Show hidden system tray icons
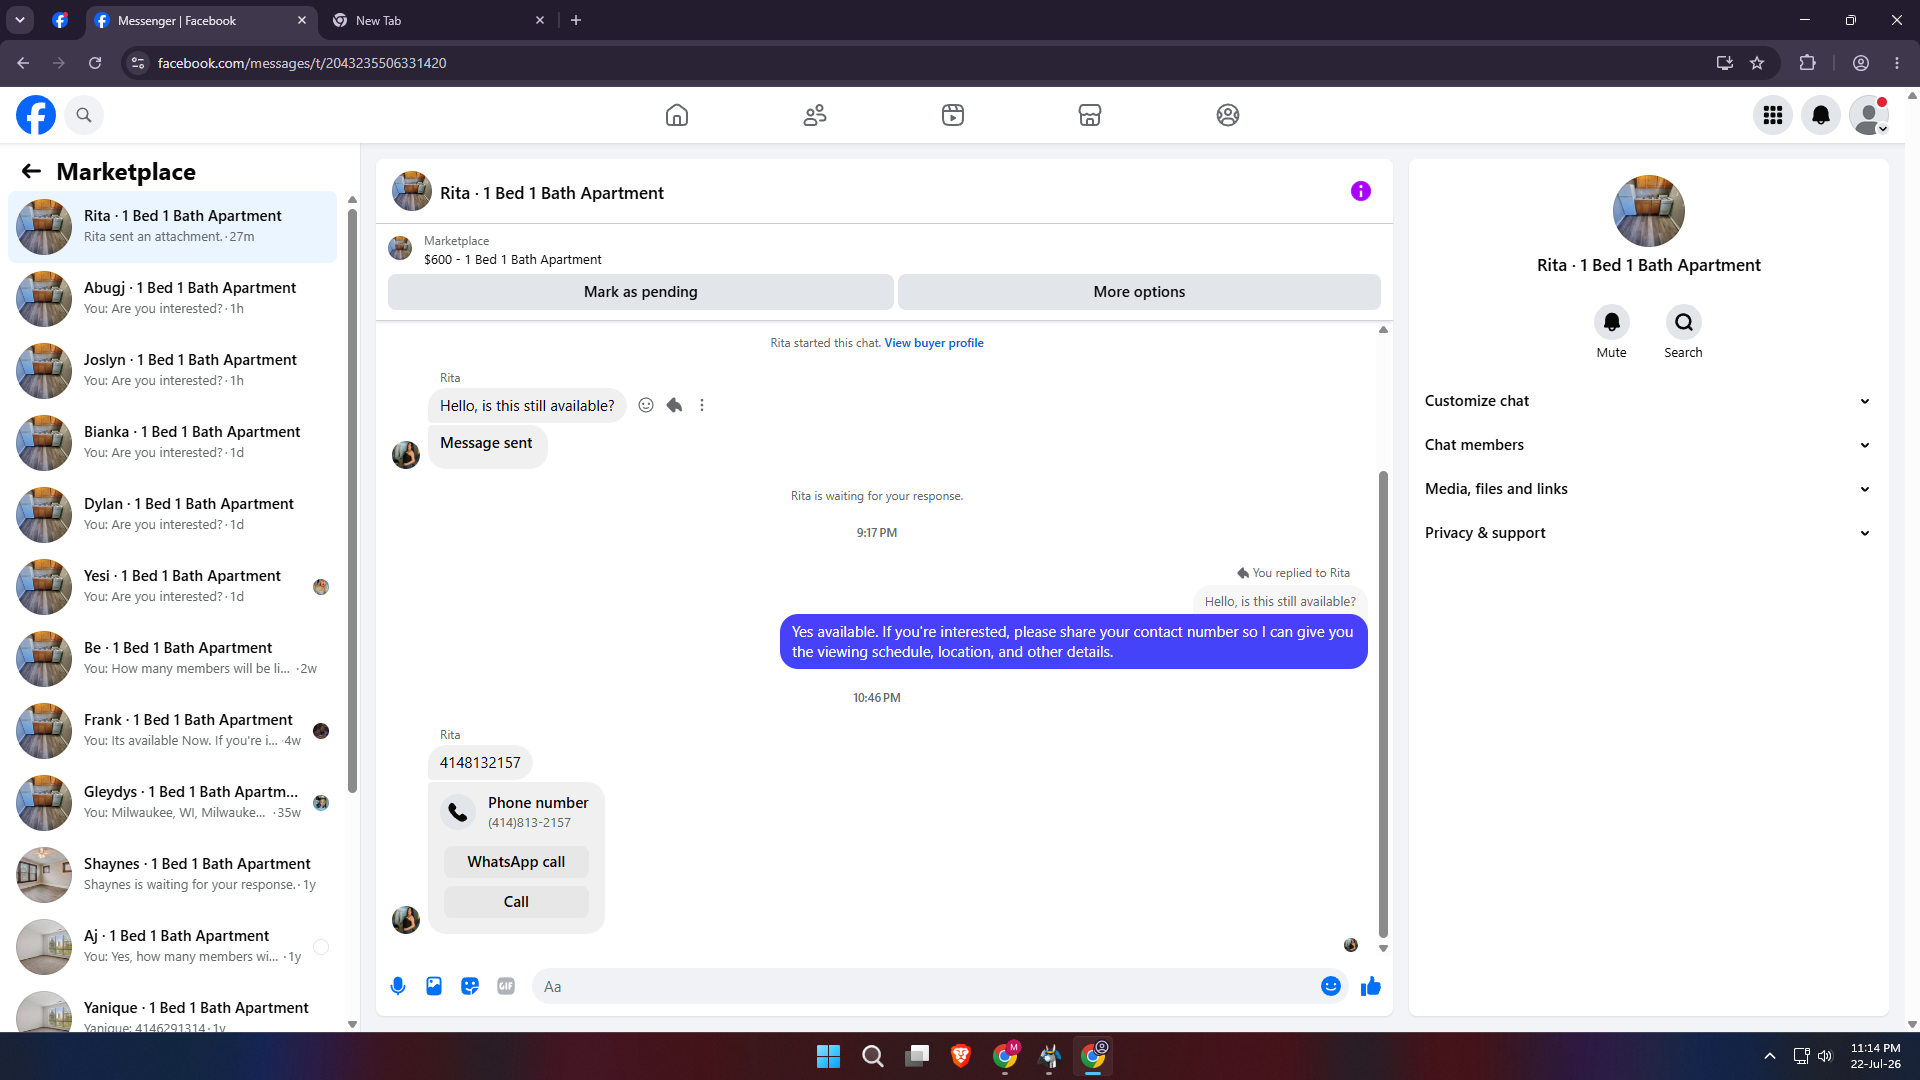This screenshot has height=1080, width=1920. [1770, 1056]
